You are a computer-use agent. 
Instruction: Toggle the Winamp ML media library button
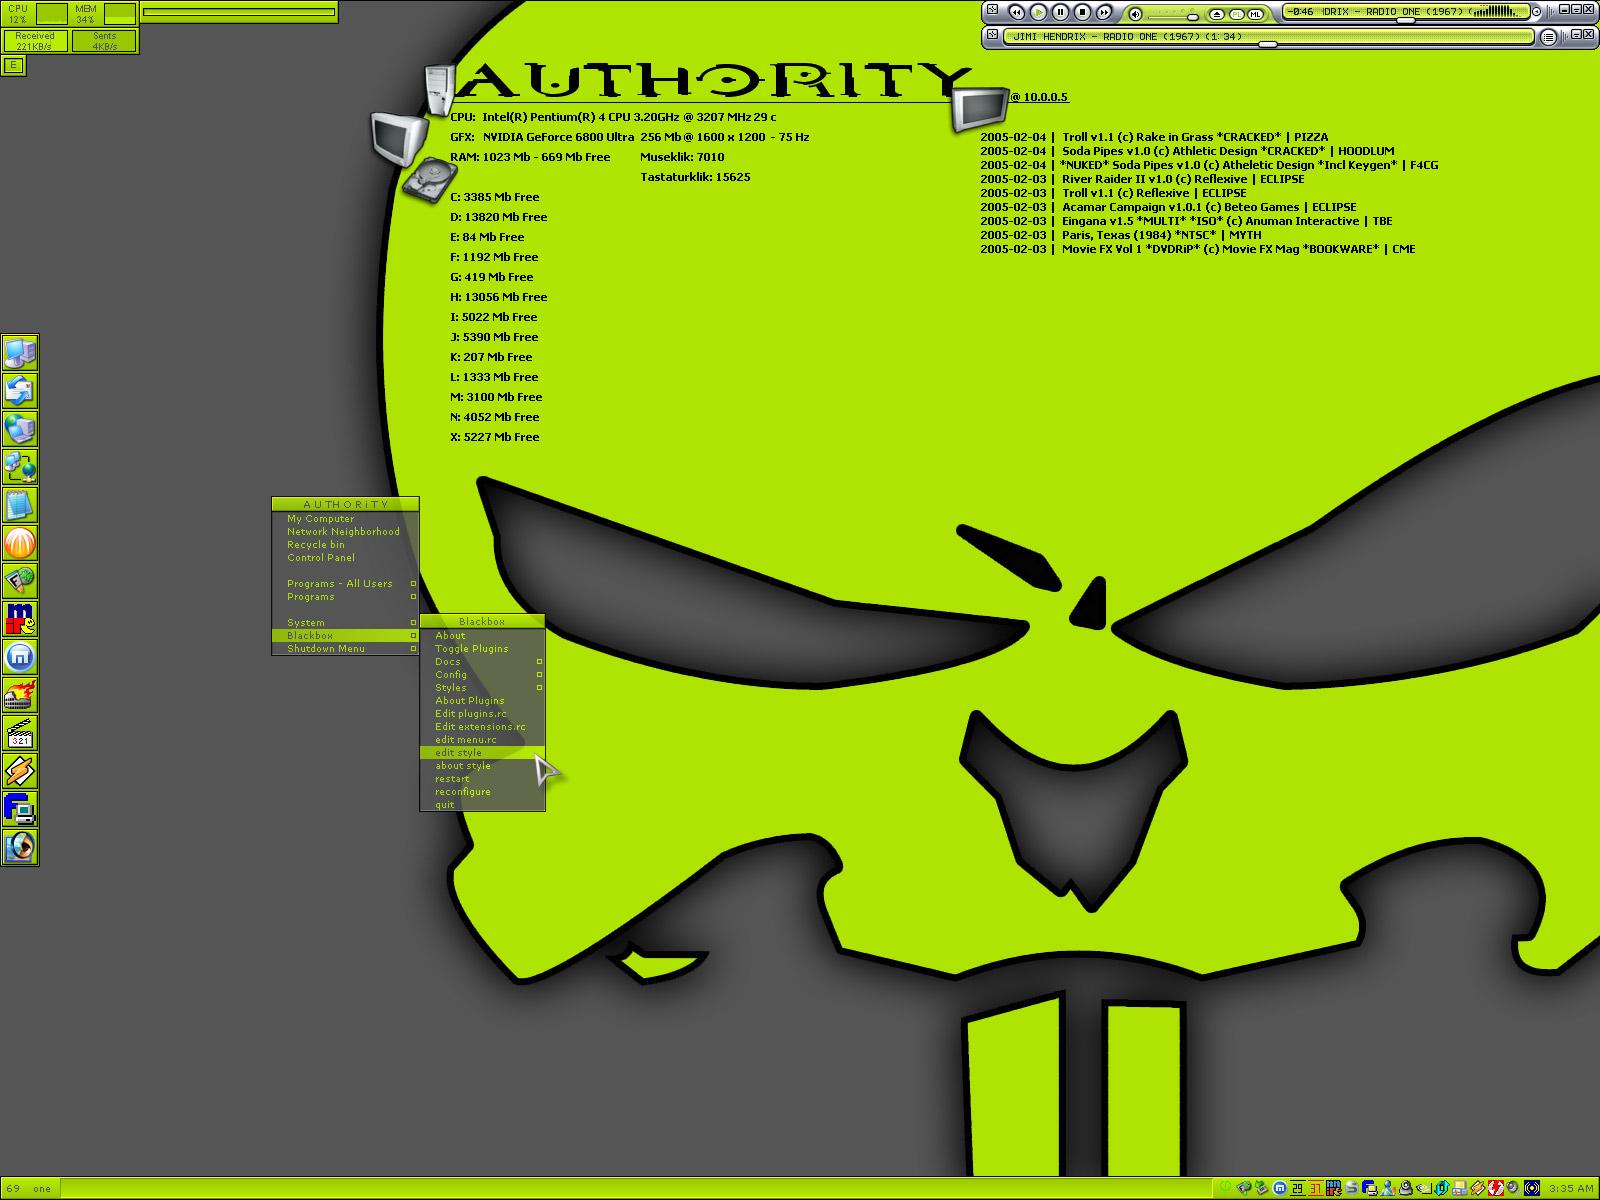pyautogui.click(x=1255, y=14)
